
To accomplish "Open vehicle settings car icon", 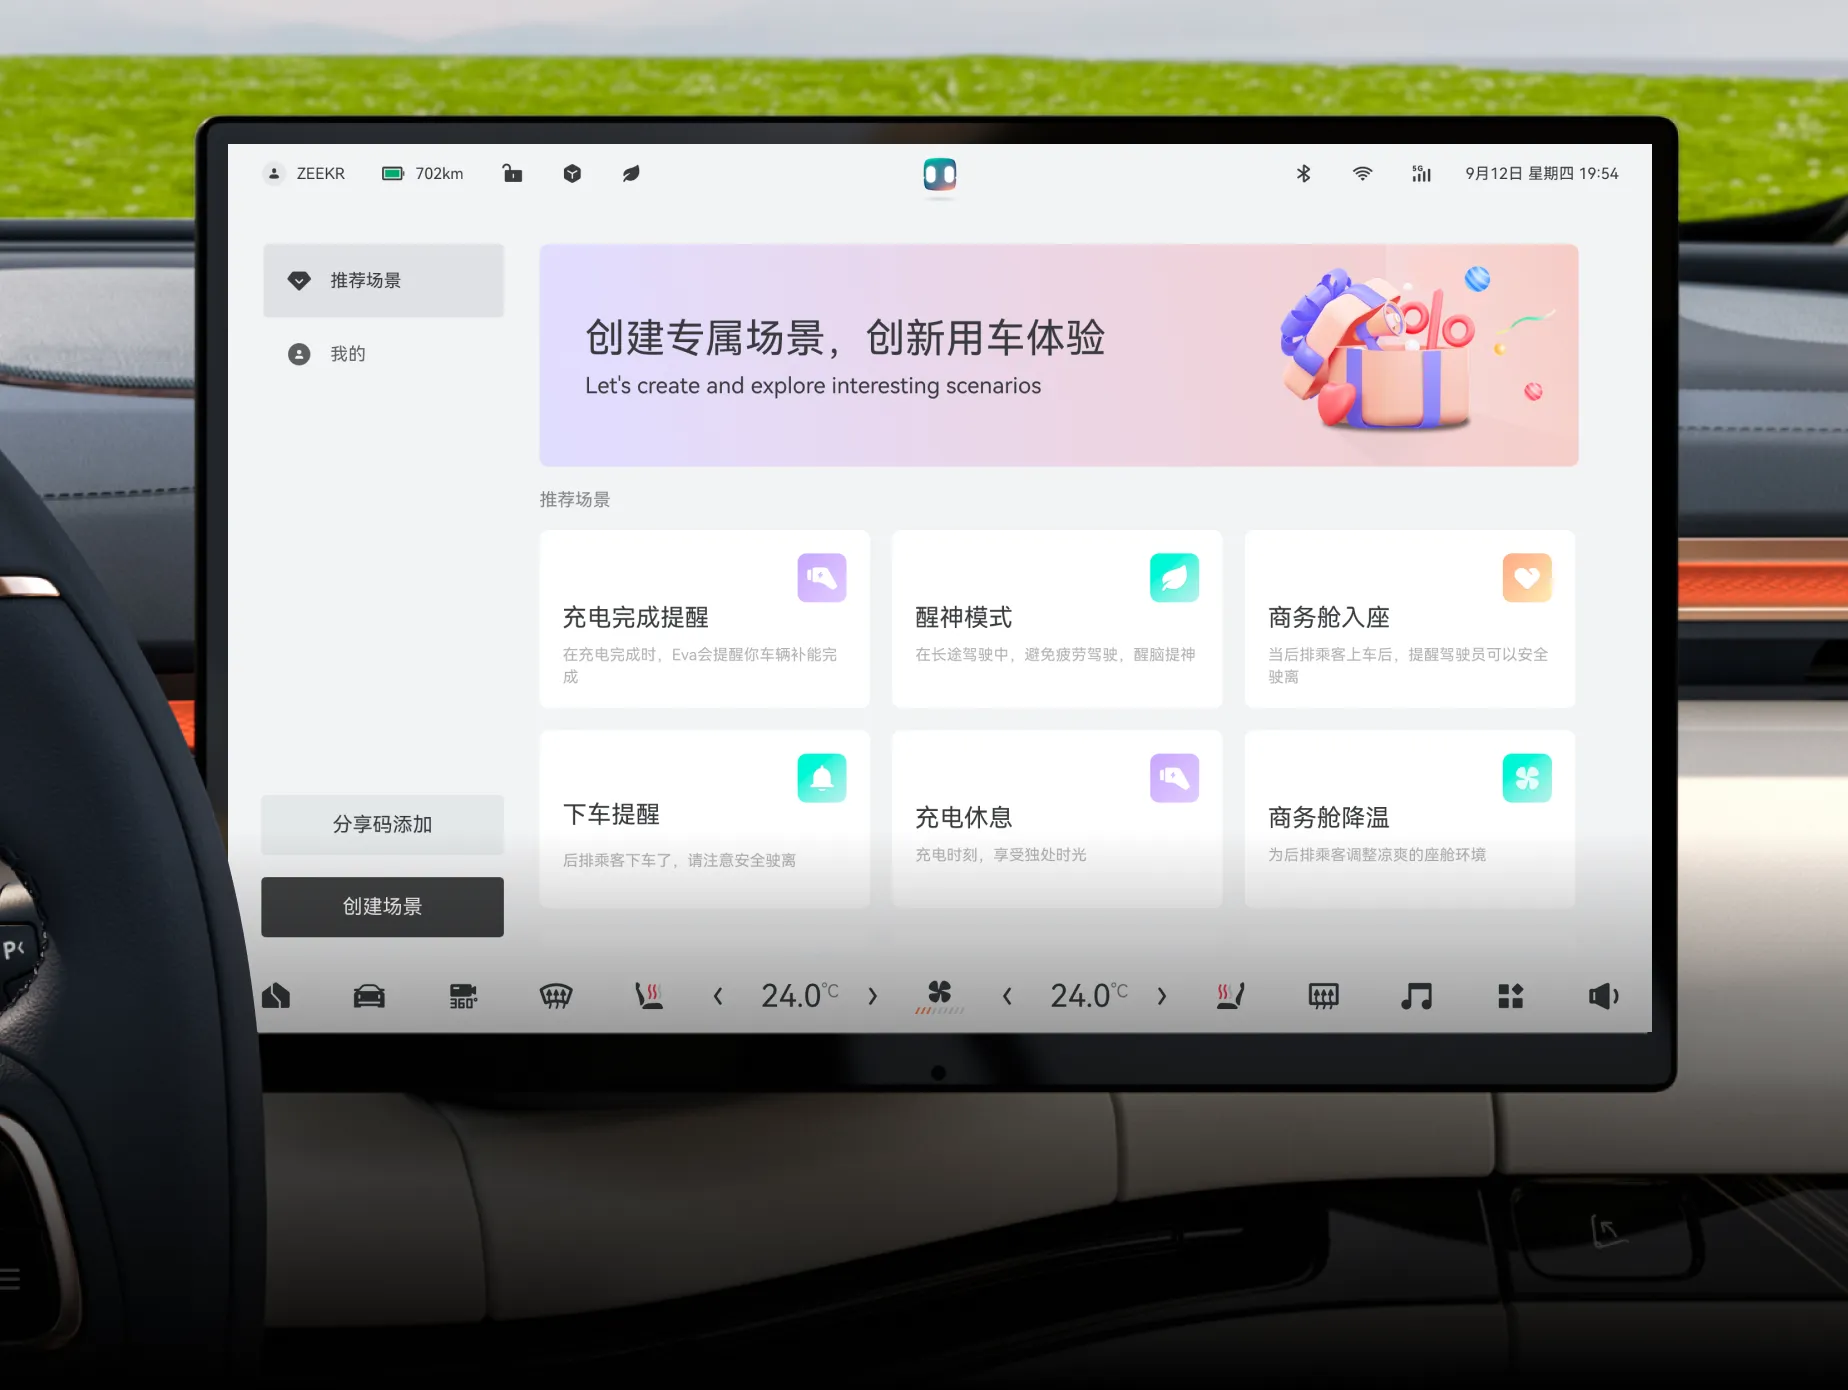I will 369,996.
